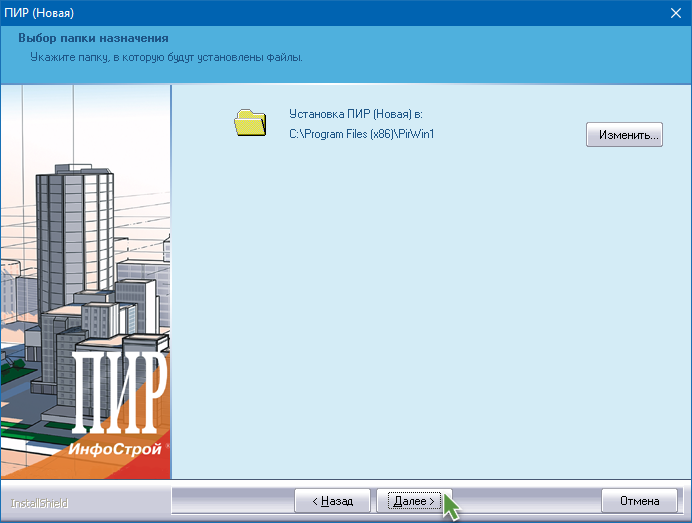
Task: Click the text Установка ПИР (Новая) в:
Action: [356, 114]
